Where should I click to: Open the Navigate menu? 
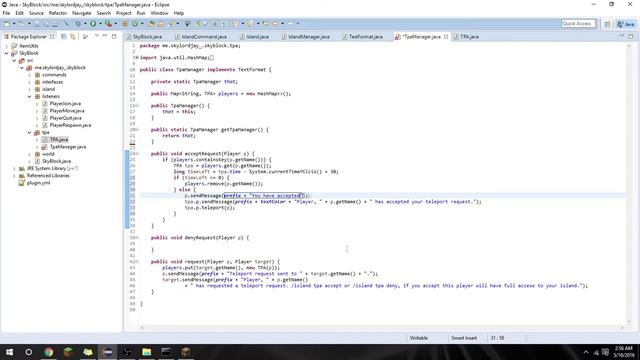(x=82, y=13)
